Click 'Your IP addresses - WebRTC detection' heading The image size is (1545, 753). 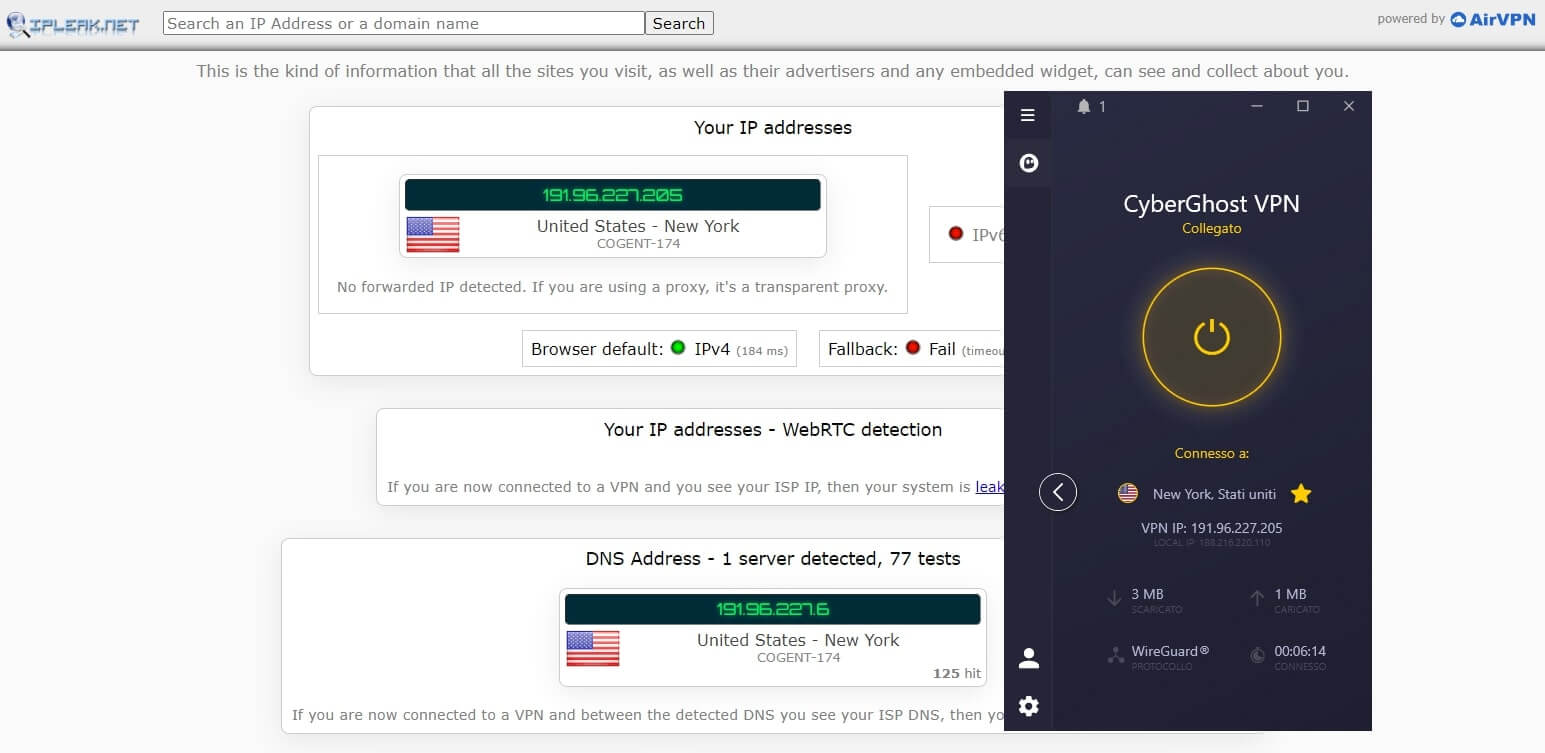point(772,430)
